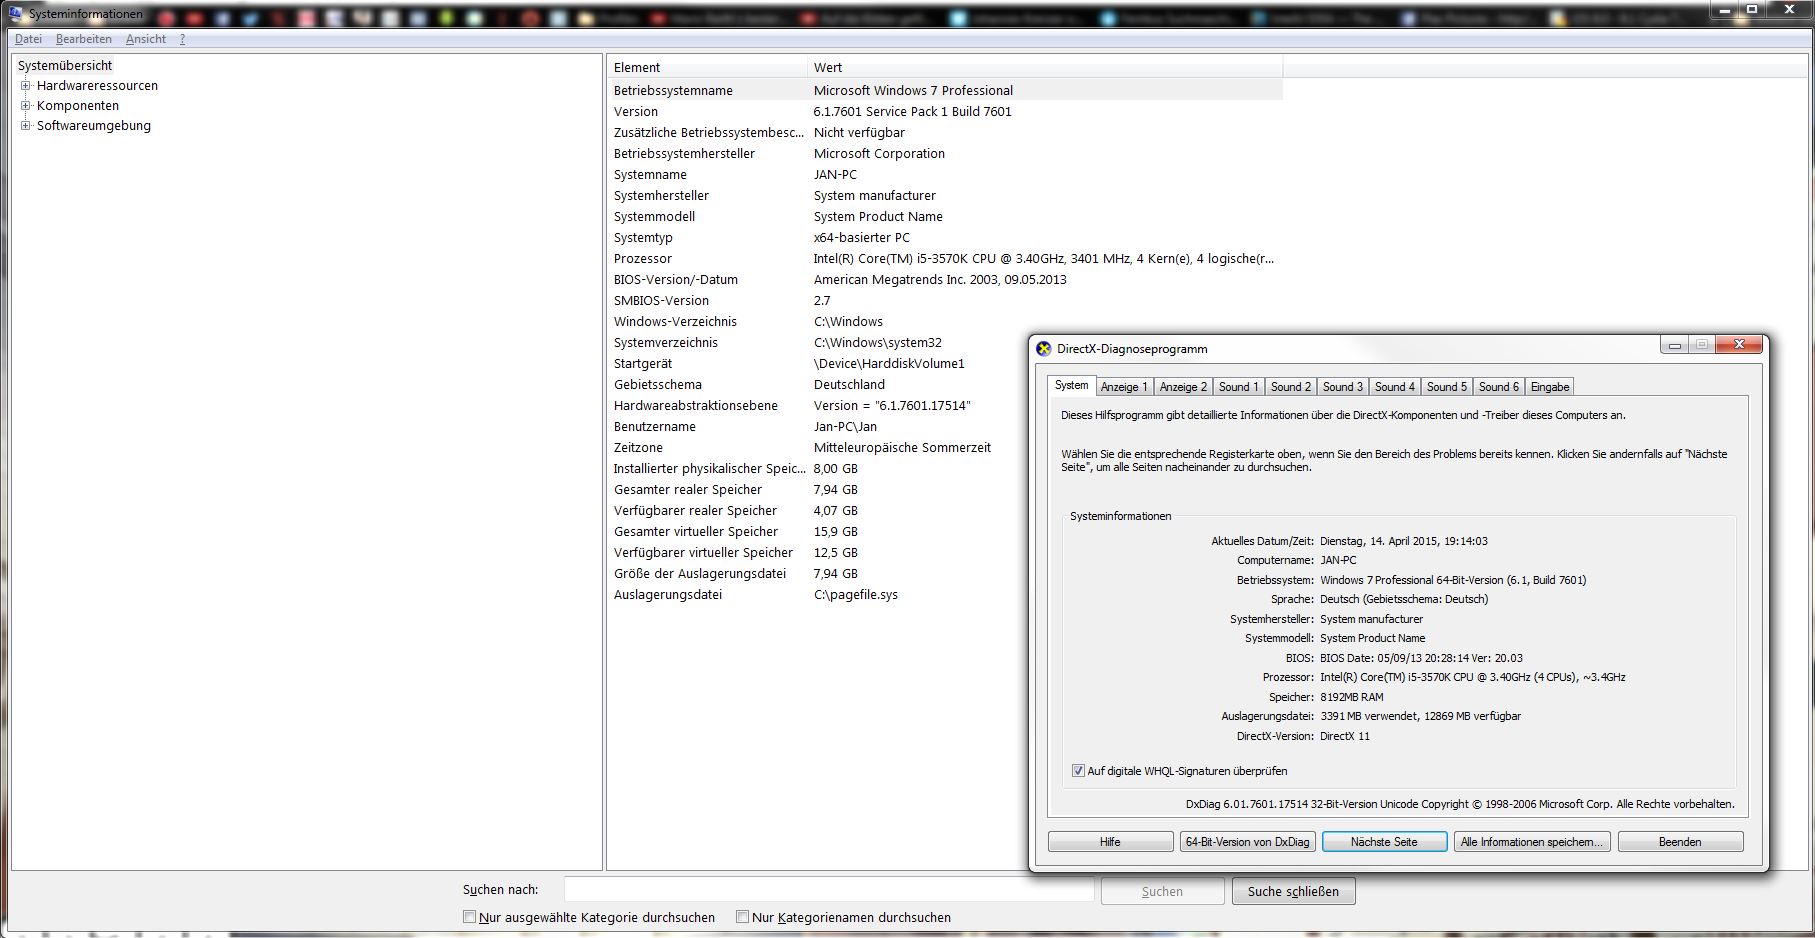Expand the Softwareumgebung node

[x=26, y=125]
